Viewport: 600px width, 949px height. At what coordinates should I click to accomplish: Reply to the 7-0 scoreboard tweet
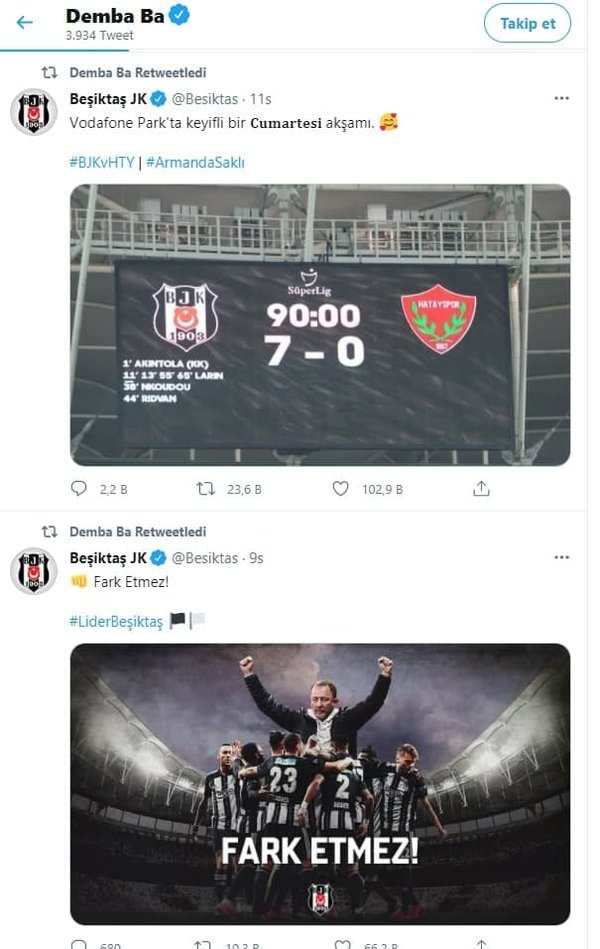pos(79,489)
